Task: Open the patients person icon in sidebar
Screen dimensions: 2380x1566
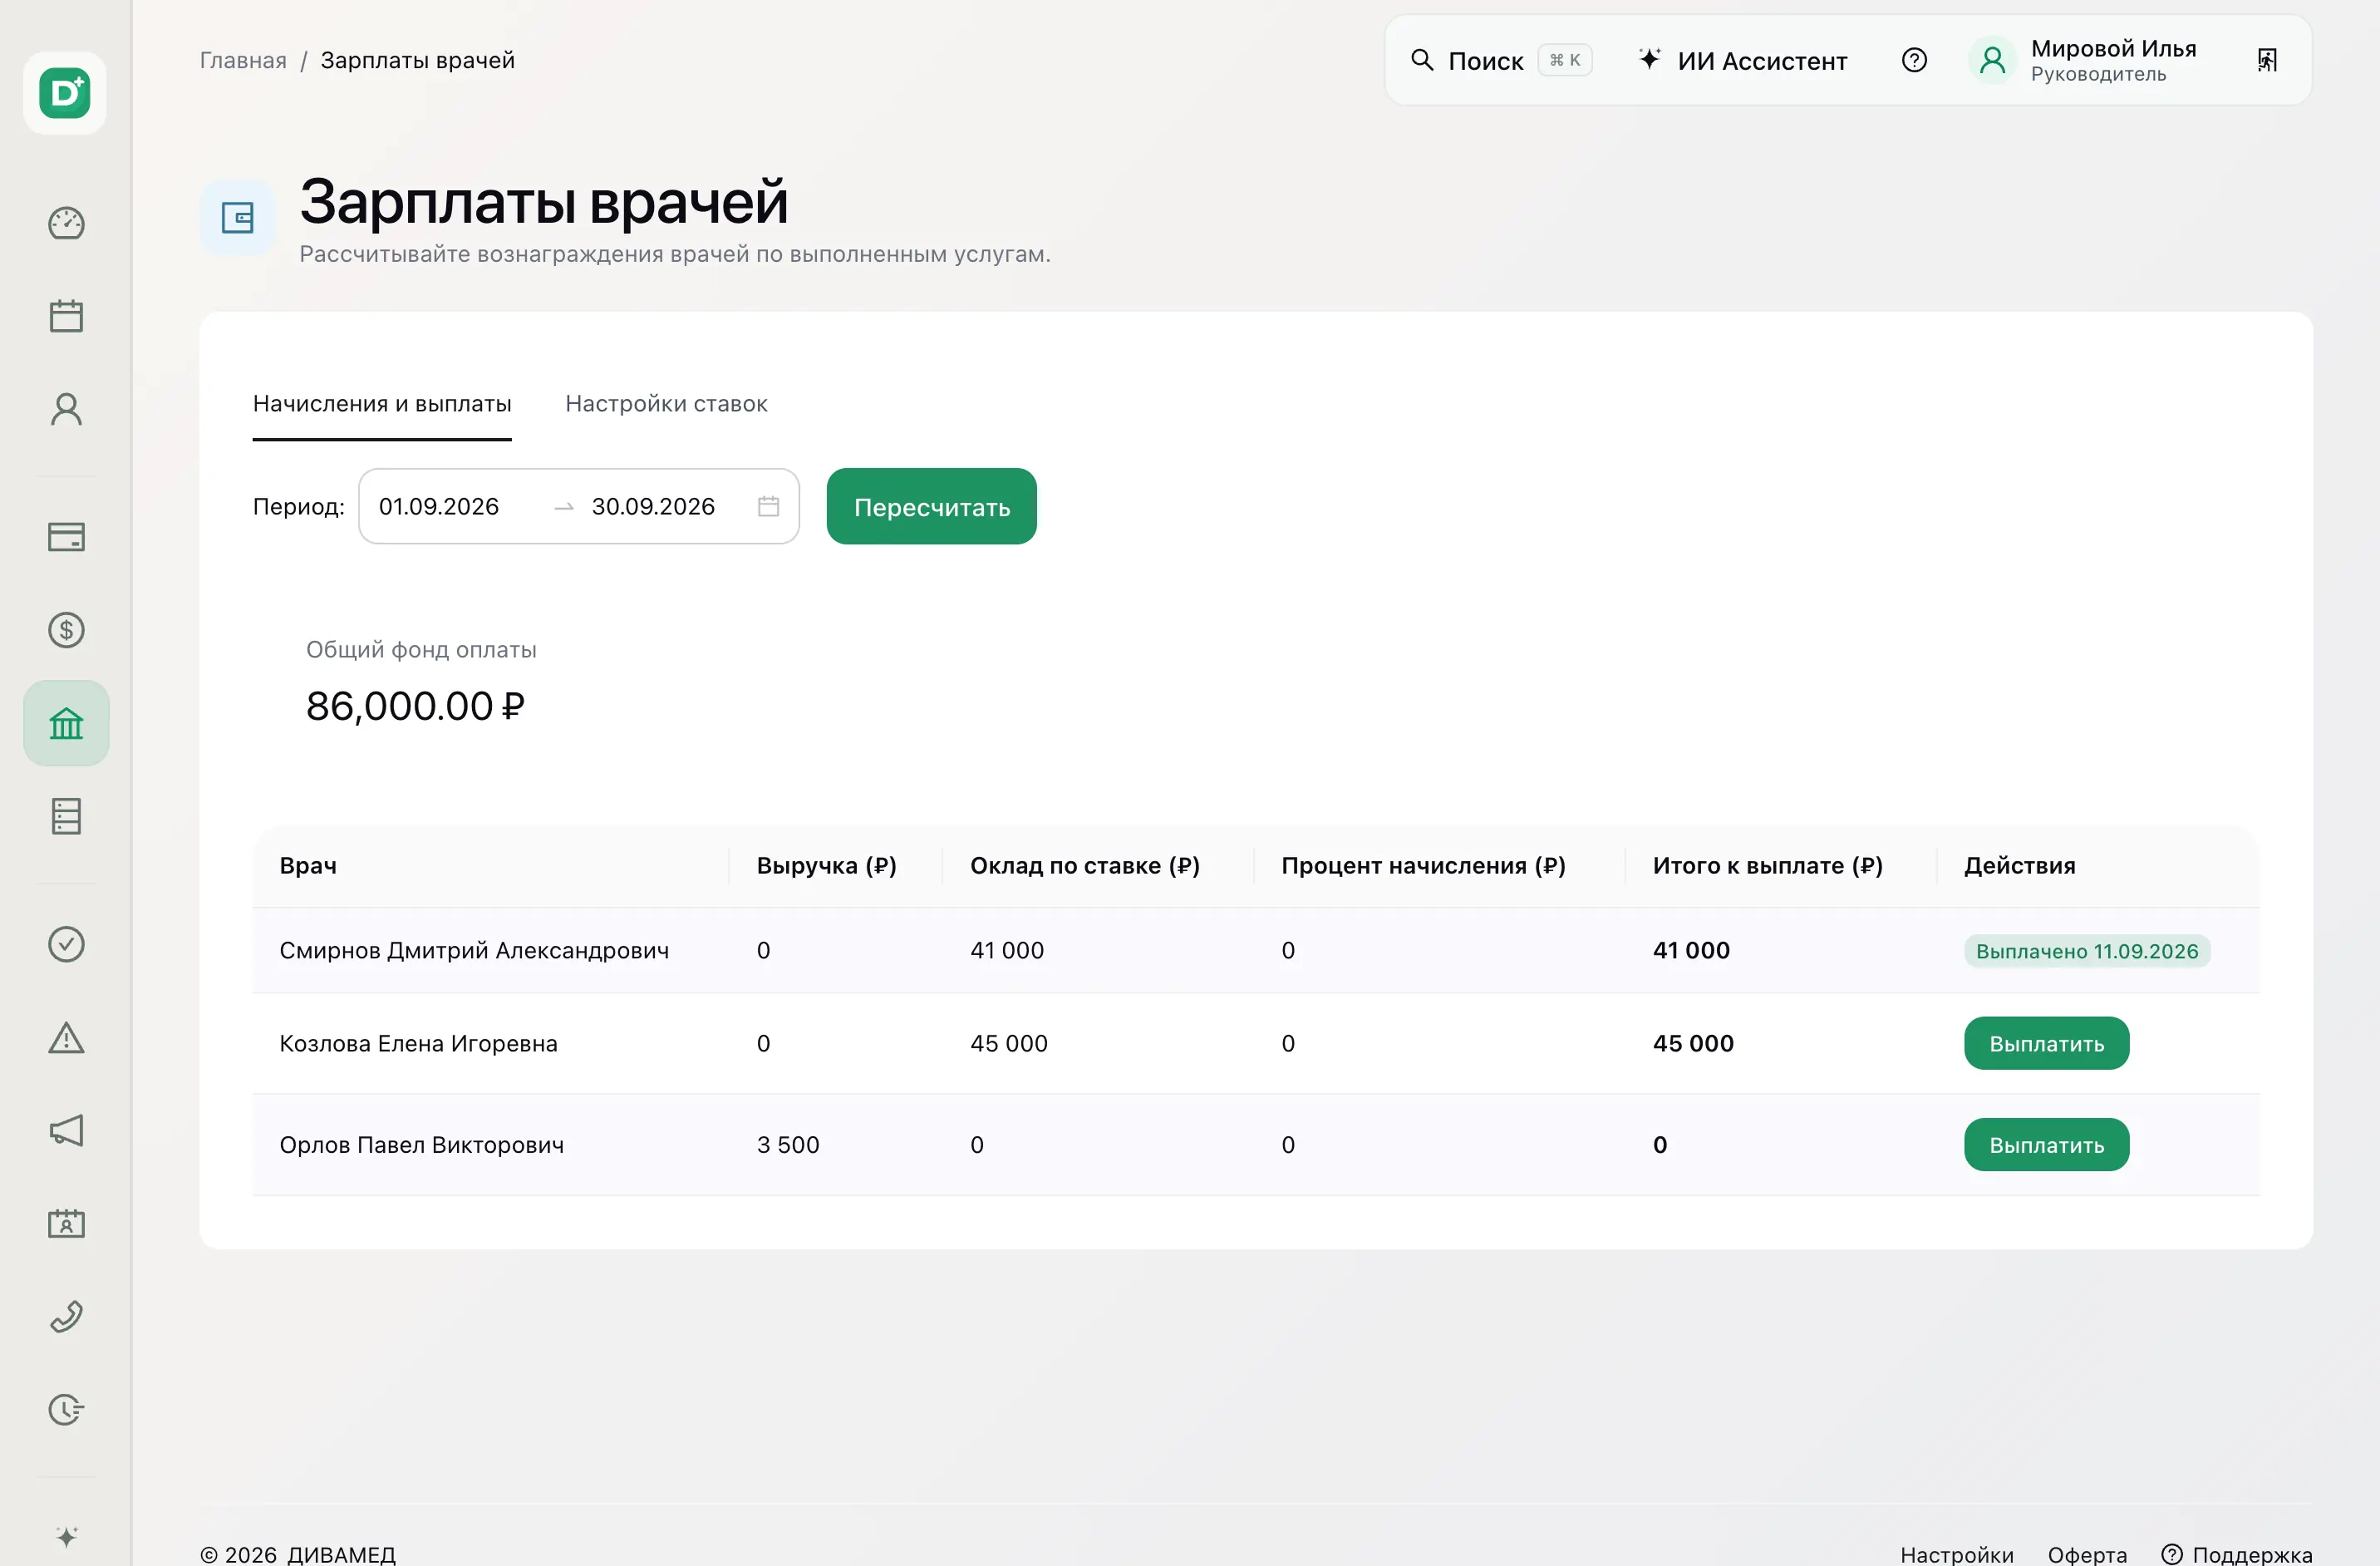Action: (x=66, y=409)
